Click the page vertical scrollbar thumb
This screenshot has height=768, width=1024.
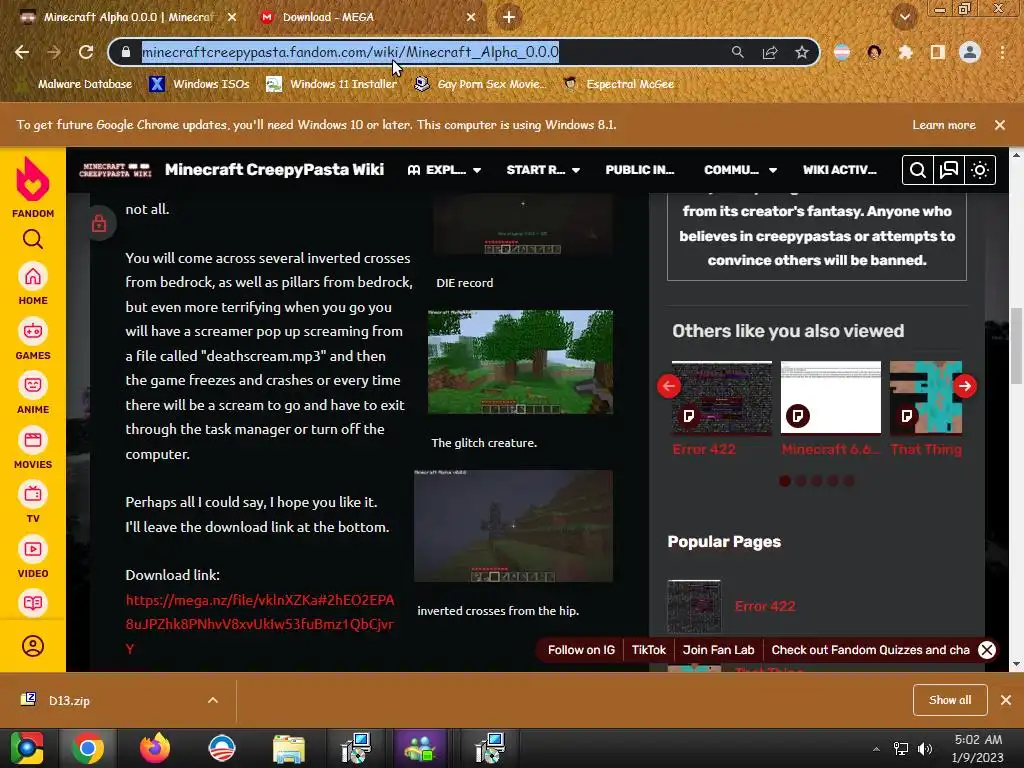(1016, 346)
